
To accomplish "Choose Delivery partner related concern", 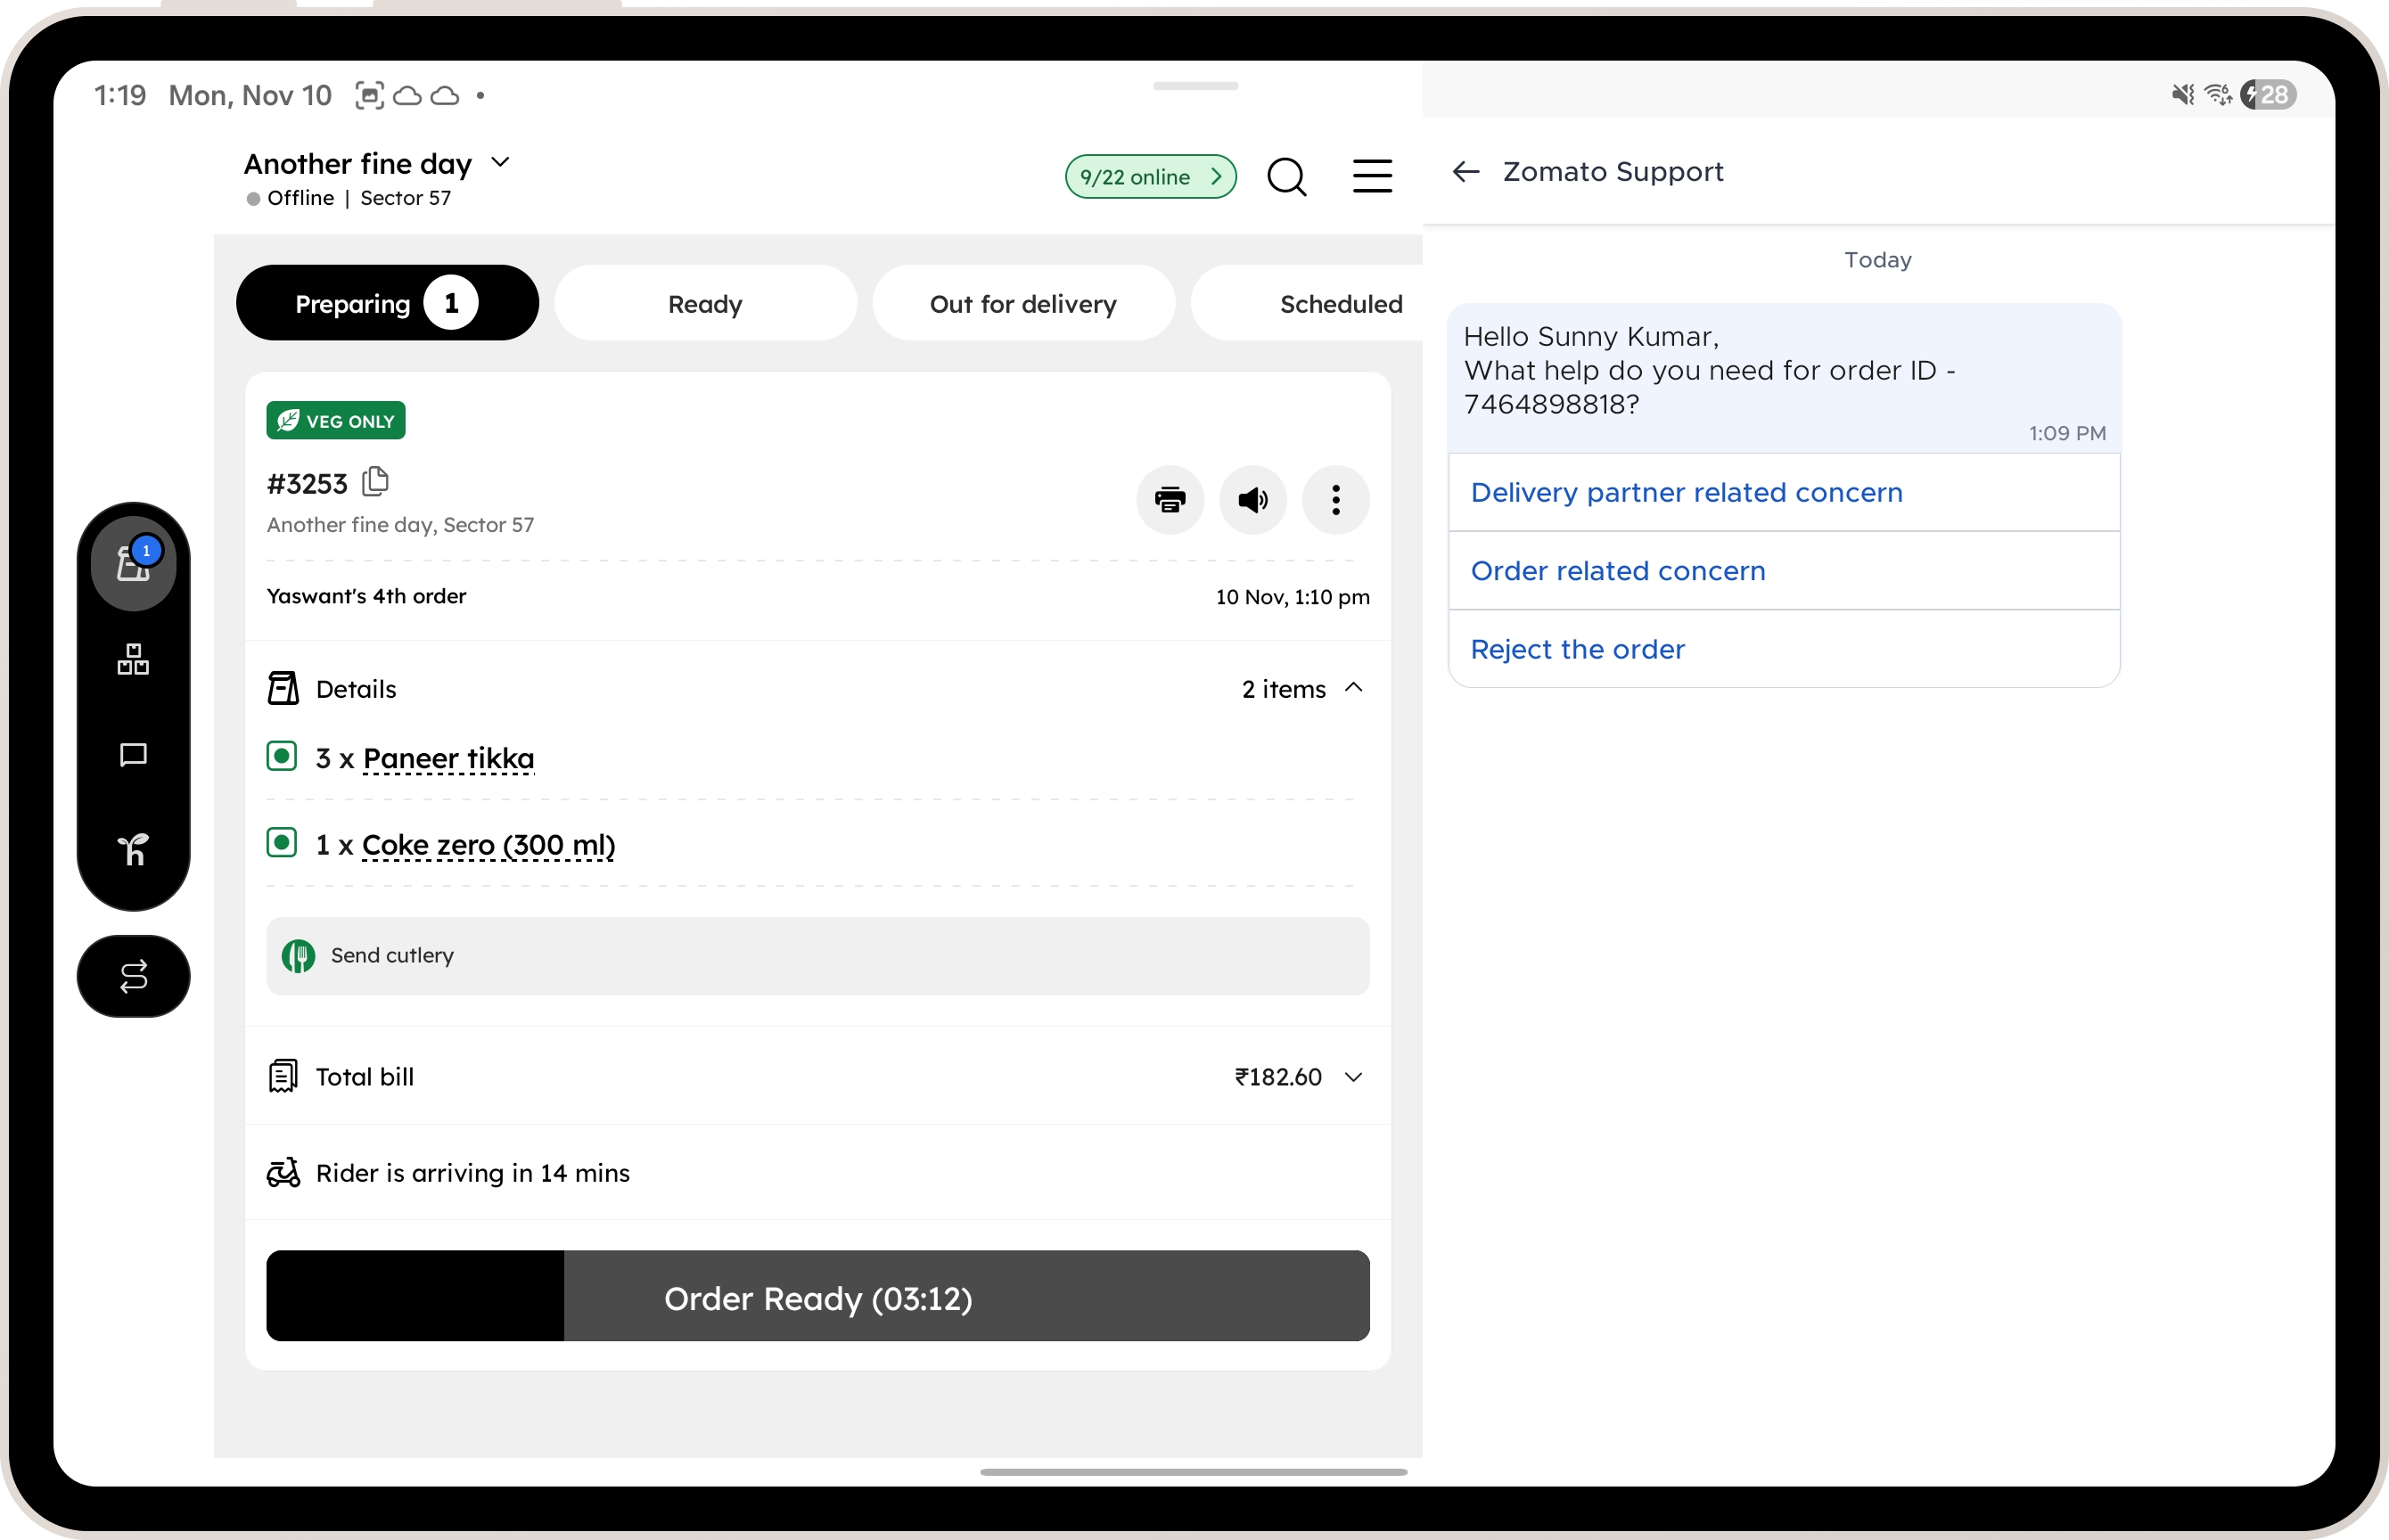I will [x=1686, y=493].
